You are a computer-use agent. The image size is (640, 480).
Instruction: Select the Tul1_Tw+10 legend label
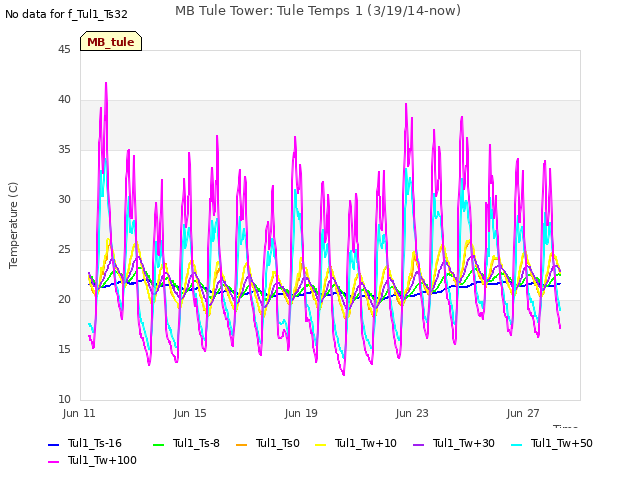click(x=366, y=443)
